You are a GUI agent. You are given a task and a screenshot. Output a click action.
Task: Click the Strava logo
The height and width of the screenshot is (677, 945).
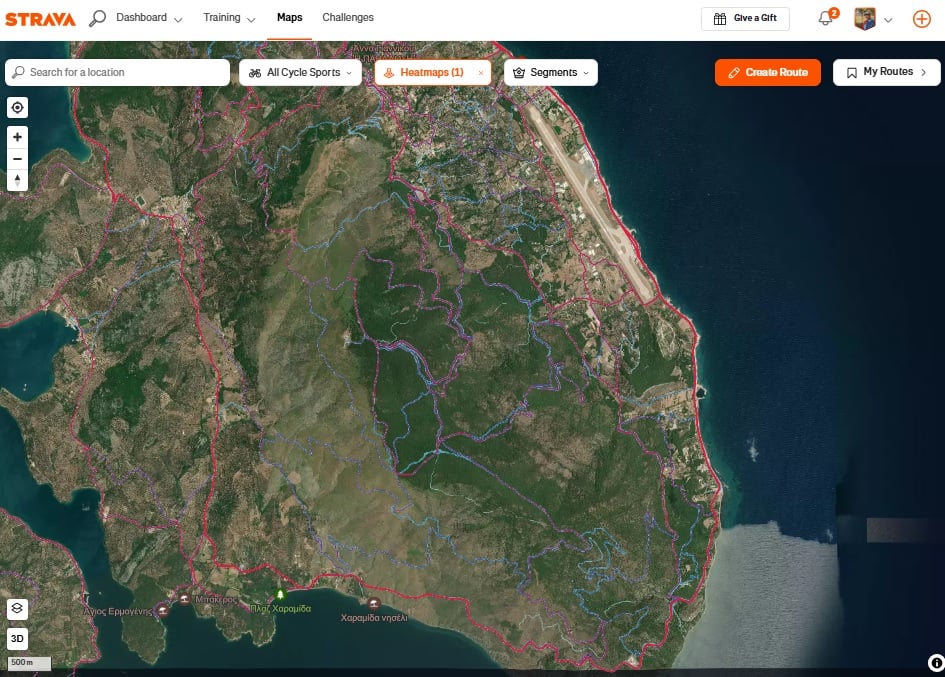[40, 18]
